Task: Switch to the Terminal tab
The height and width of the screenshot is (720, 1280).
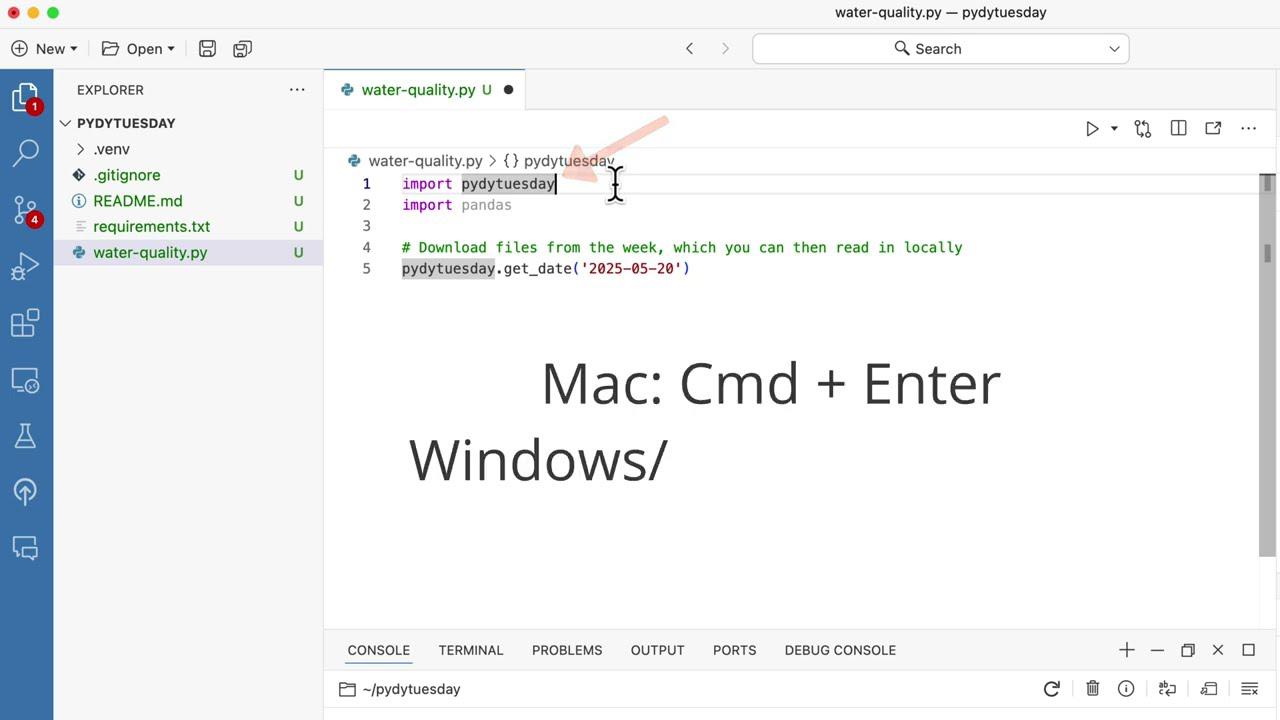Action: coord(470,650)
